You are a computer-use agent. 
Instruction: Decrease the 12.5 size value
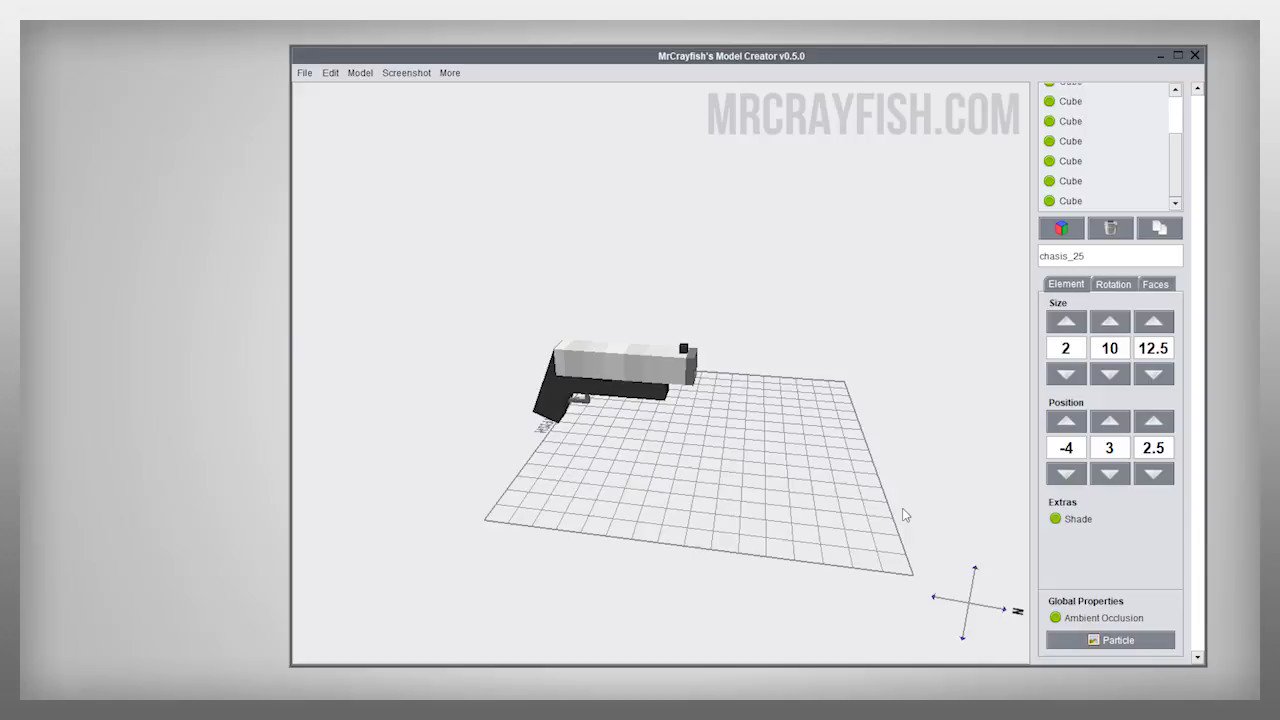click(1153, 373)
